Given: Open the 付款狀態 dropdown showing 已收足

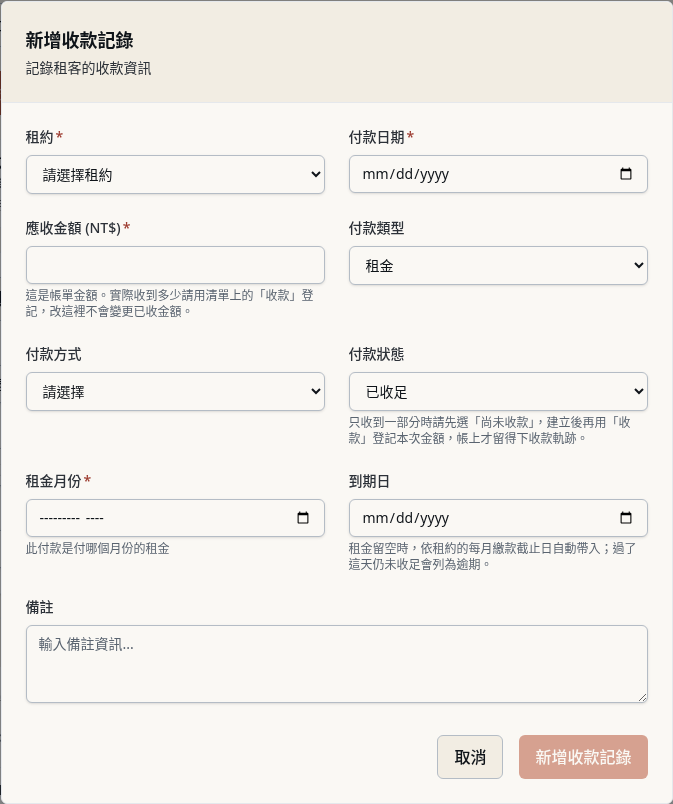Looking at the screenshot, I should pyautogui.click(x=498, y=392).
